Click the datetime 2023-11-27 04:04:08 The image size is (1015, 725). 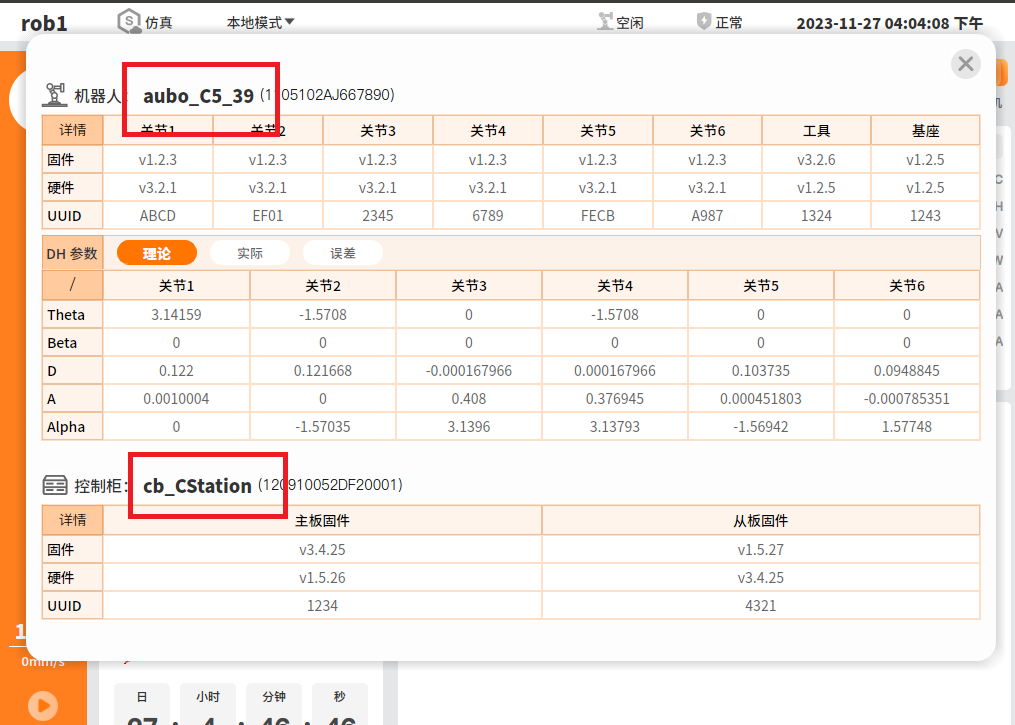[x=889, y=23]
